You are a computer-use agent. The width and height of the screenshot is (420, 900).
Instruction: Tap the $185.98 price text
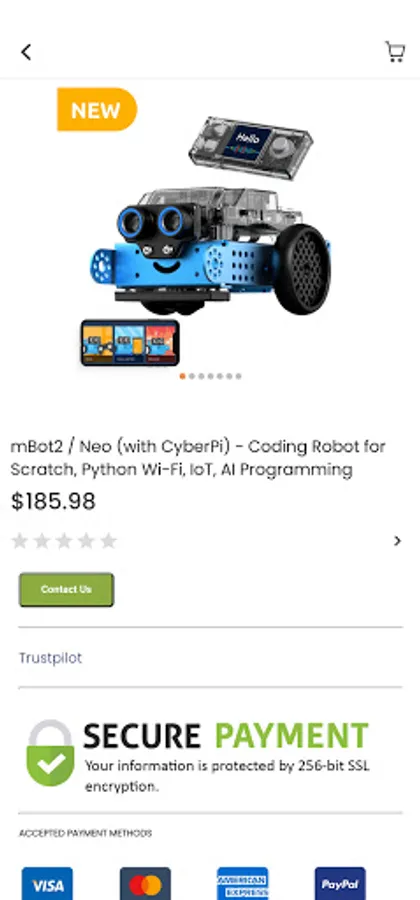click(x=53, y=501)
